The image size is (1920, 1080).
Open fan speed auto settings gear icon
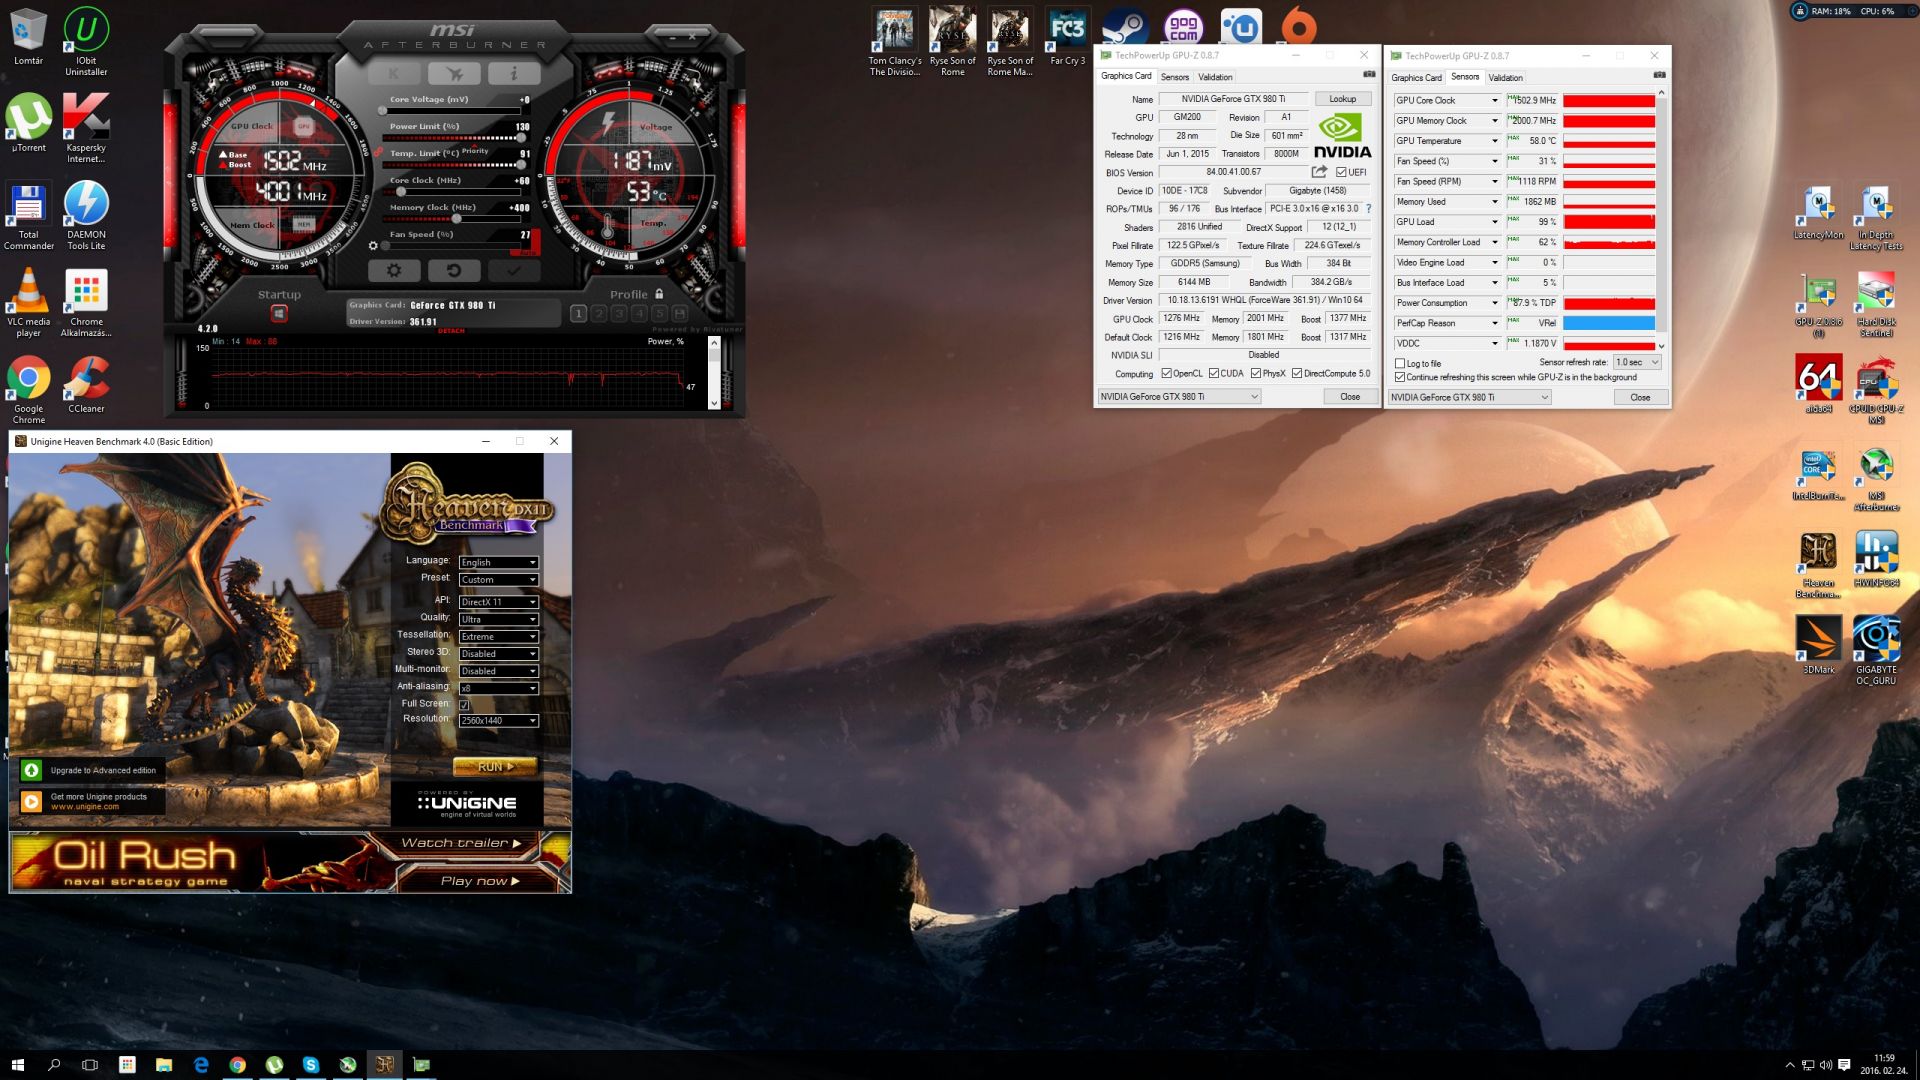click(x=373, y=245)
